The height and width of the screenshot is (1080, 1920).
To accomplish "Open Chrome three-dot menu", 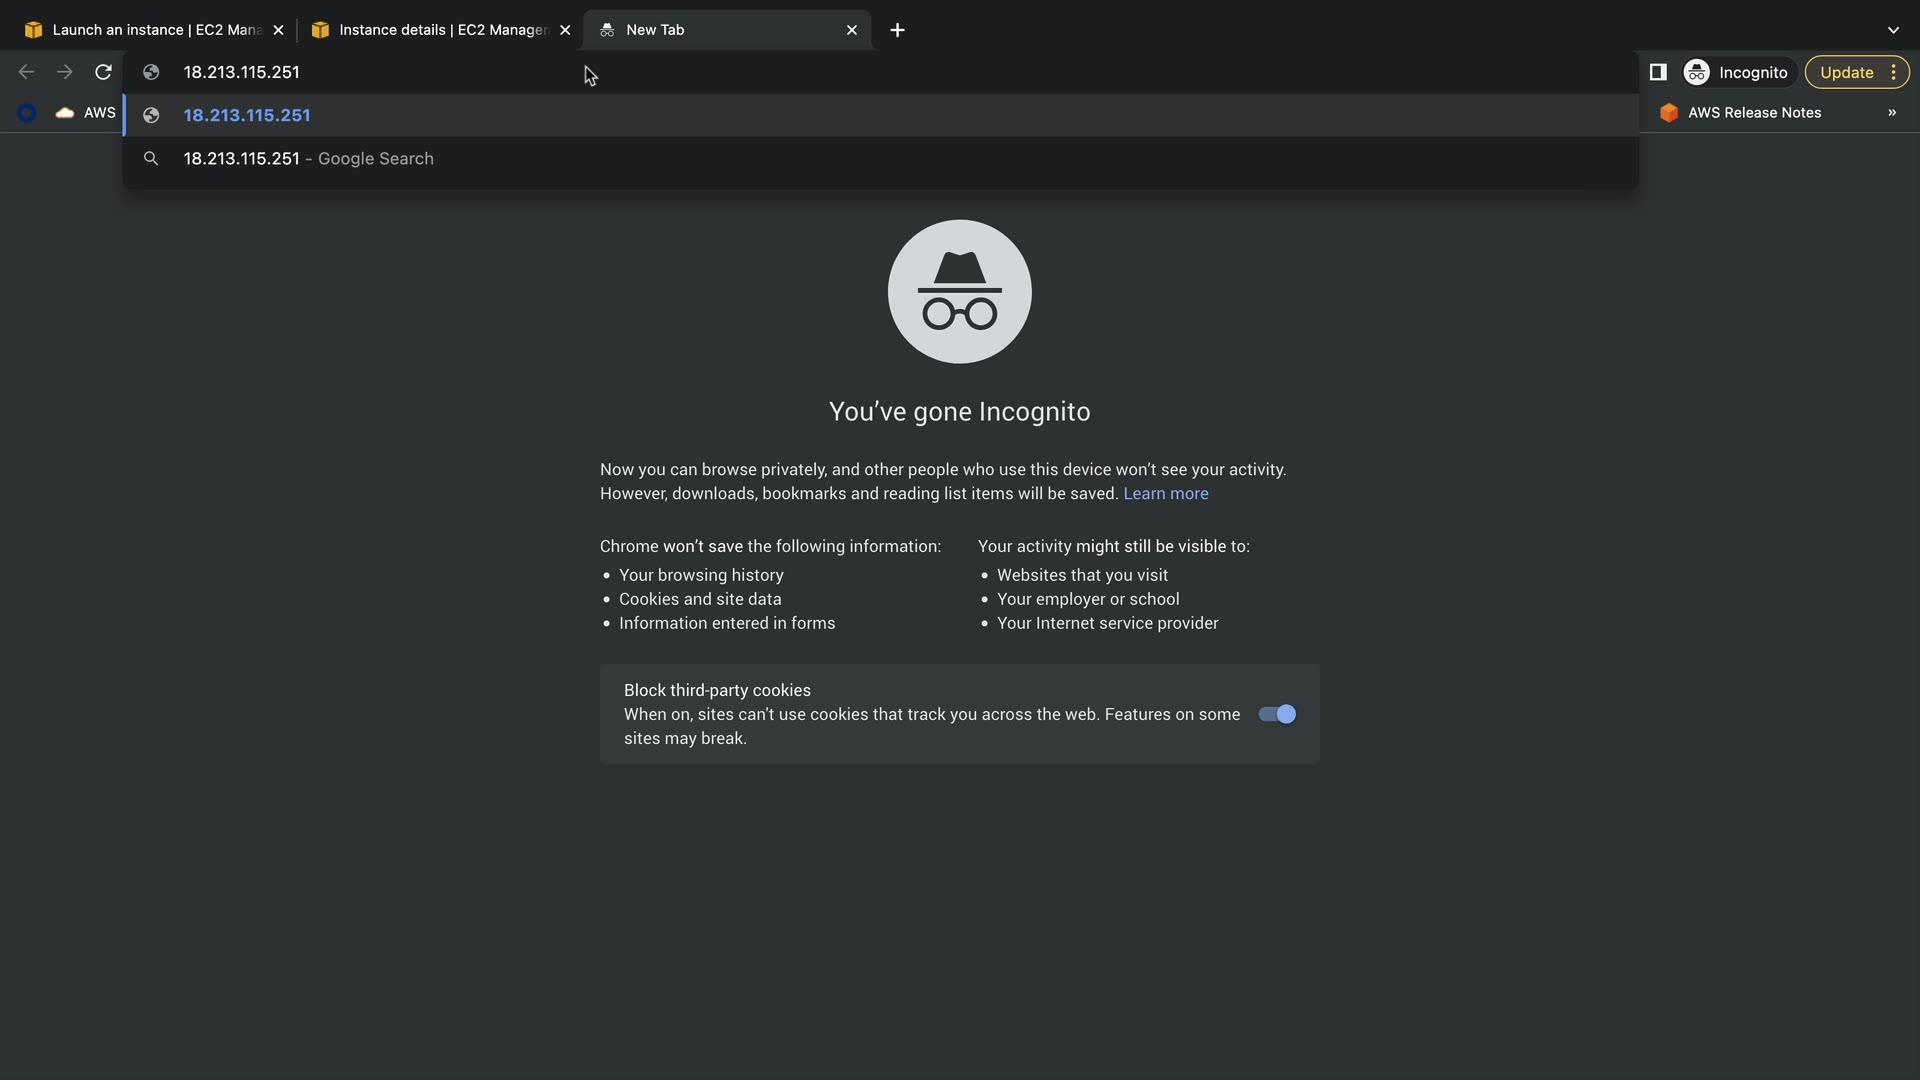I will (x=1894, y=72).
